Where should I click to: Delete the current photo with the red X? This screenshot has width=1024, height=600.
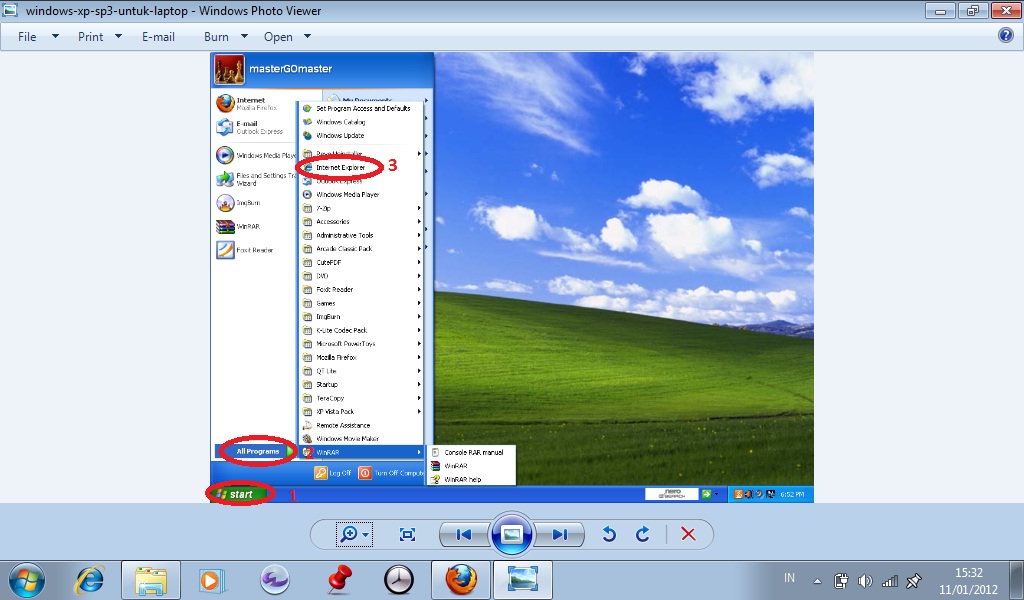click(x=688, y=534)
